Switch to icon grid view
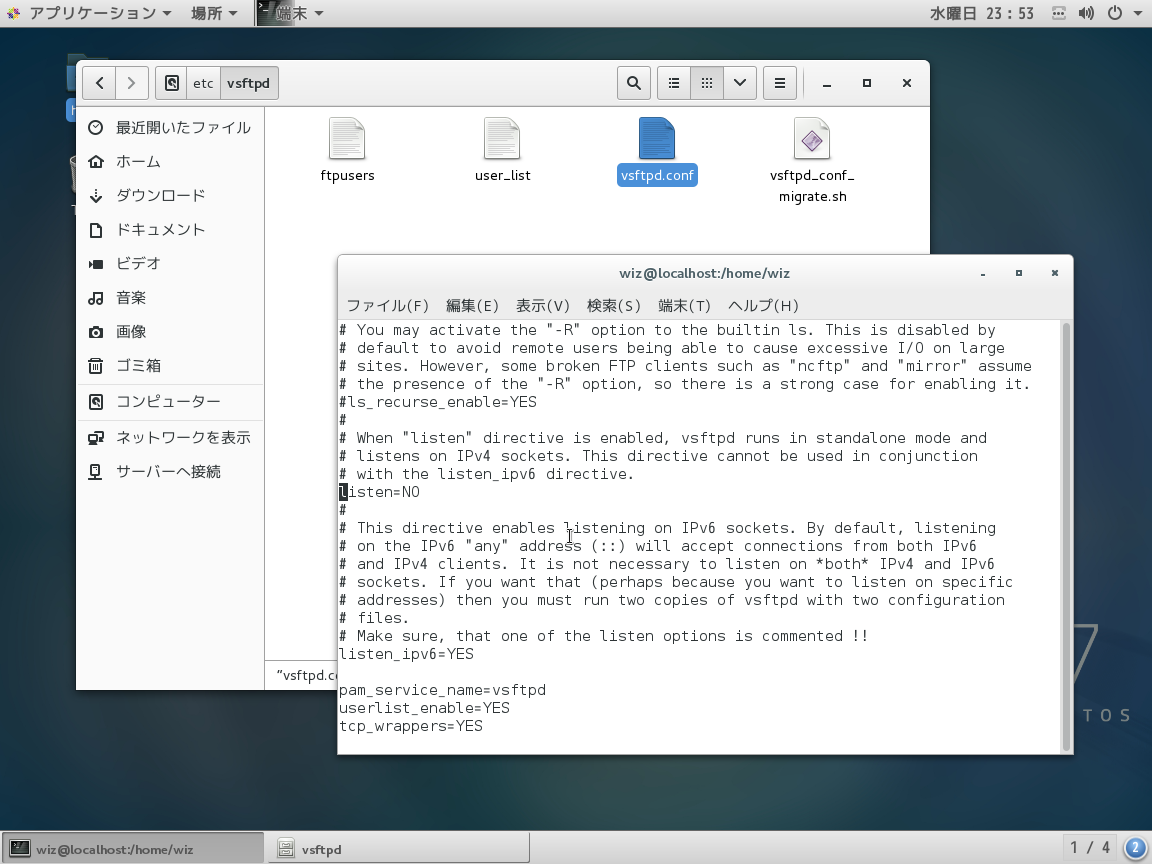 pyautogui.click(x=707, y=83)
